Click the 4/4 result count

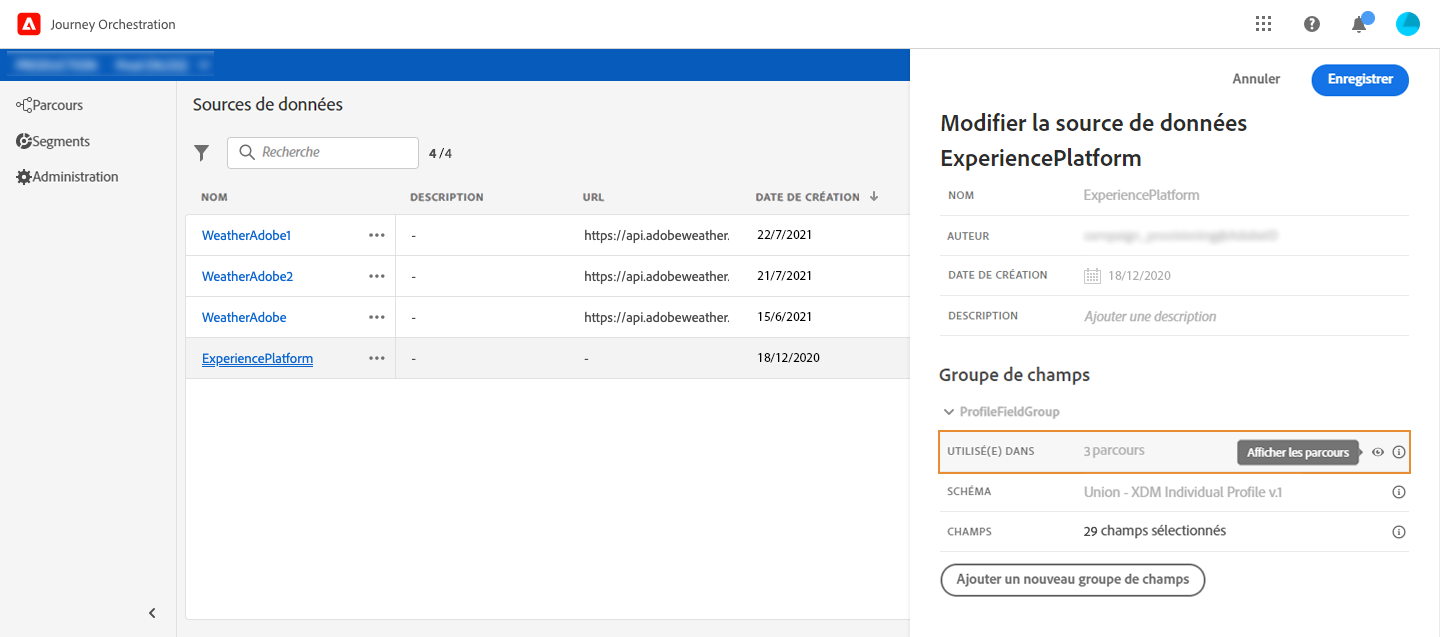tap(440, 153)
